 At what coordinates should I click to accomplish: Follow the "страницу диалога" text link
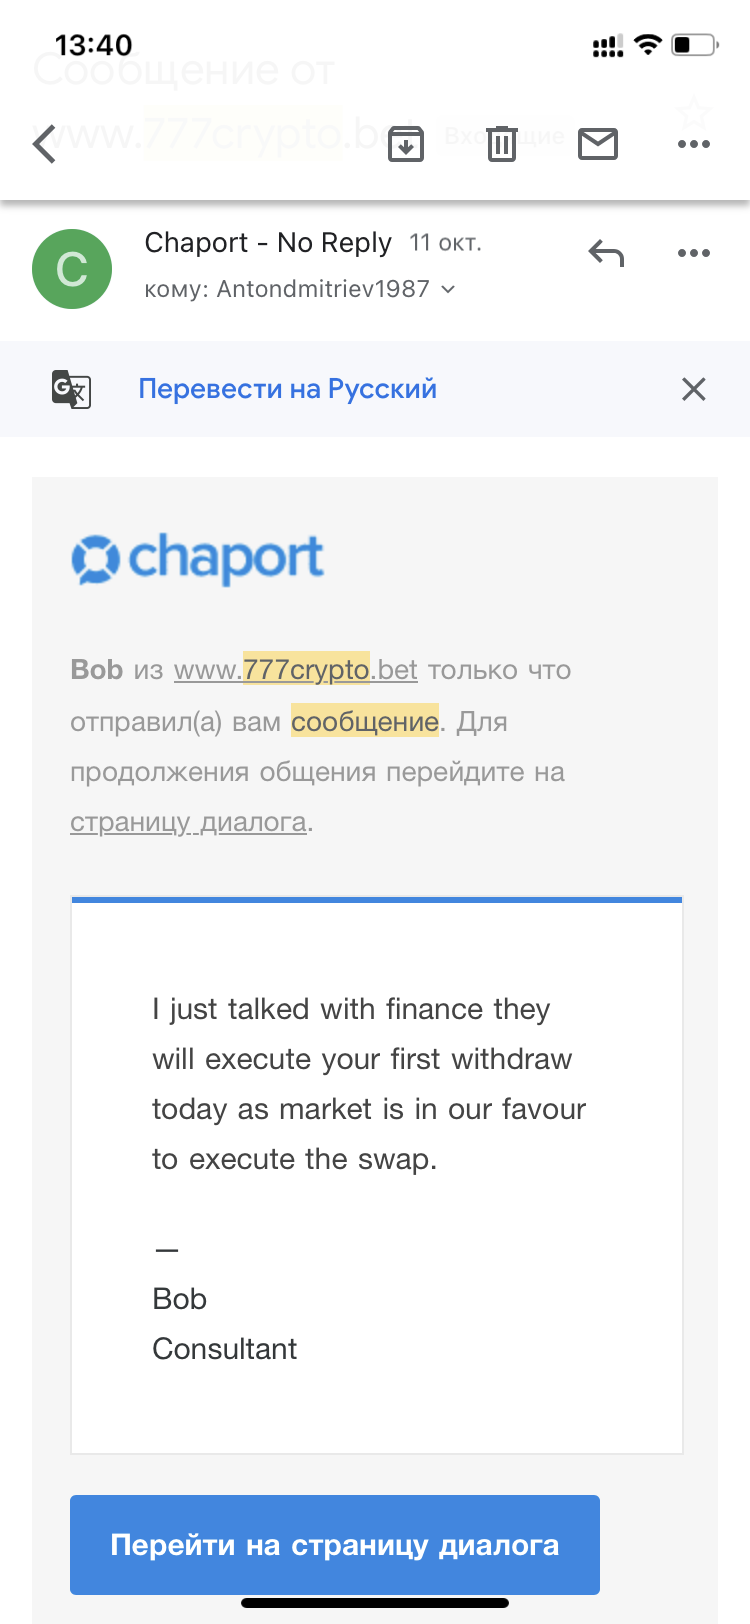tap(188, 822)
